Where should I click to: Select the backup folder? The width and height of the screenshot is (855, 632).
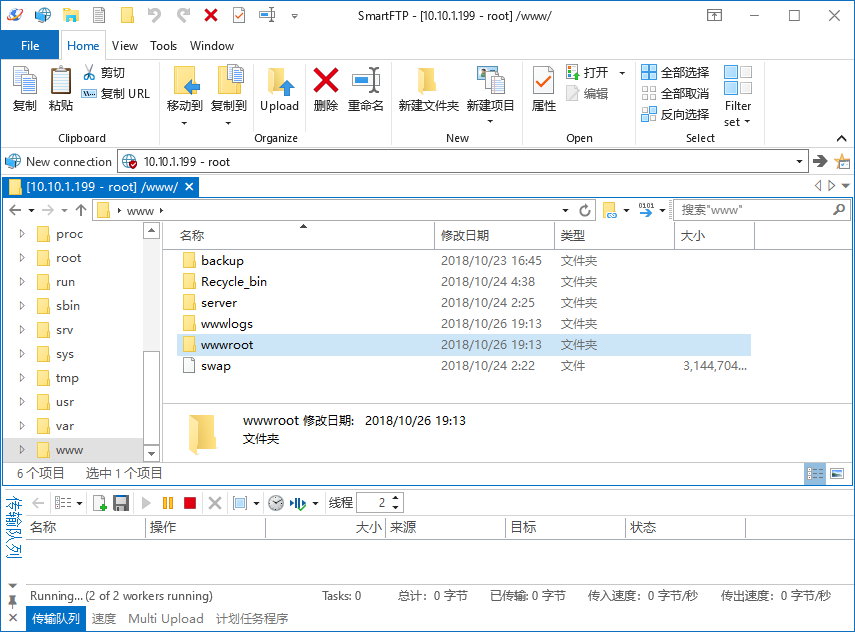(x=463, y=261)
